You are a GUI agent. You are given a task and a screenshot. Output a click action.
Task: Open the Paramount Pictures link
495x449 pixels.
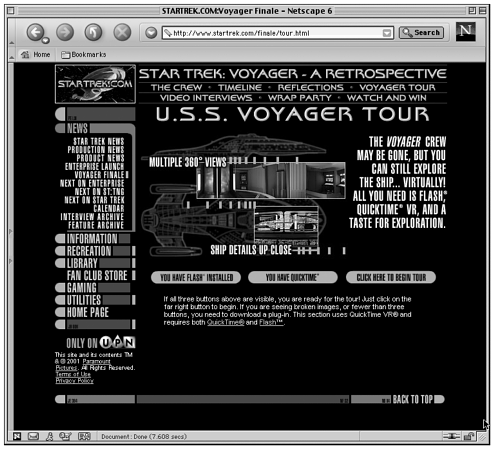(x=96, y=361)
